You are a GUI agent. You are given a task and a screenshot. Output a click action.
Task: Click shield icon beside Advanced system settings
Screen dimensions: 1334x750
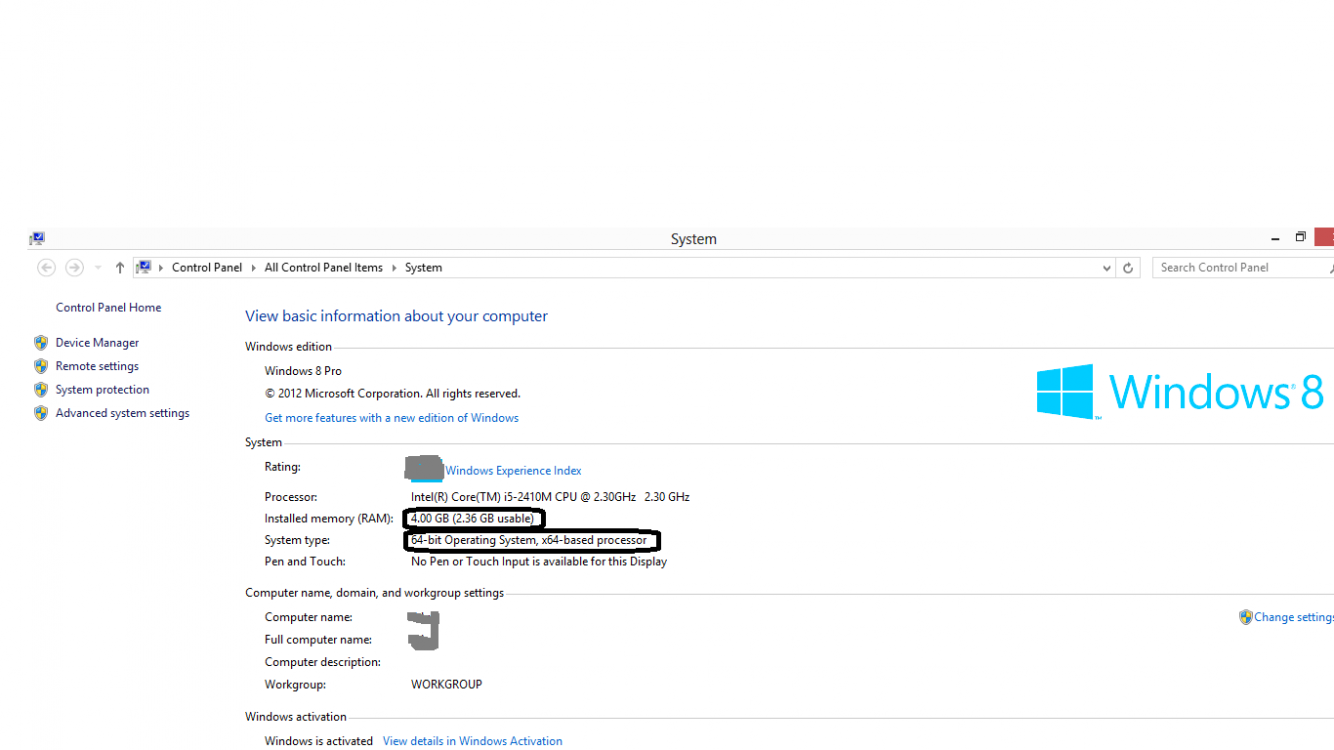(41, 413)
